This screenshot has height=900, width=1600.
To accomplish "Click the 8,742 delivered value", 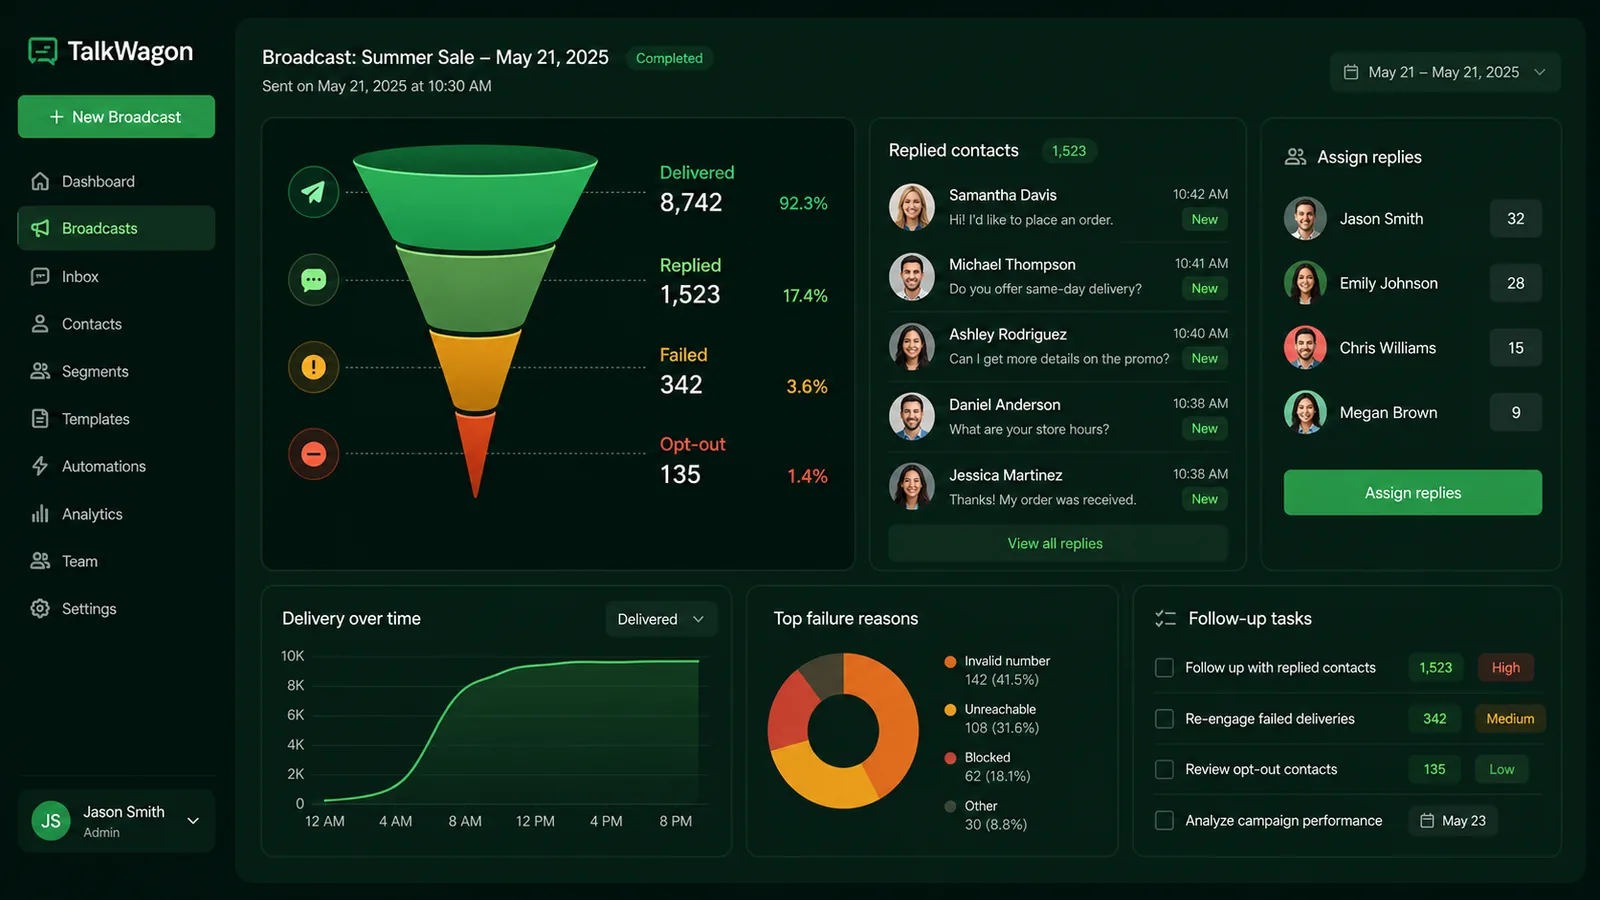I will (x=691, y=203).
